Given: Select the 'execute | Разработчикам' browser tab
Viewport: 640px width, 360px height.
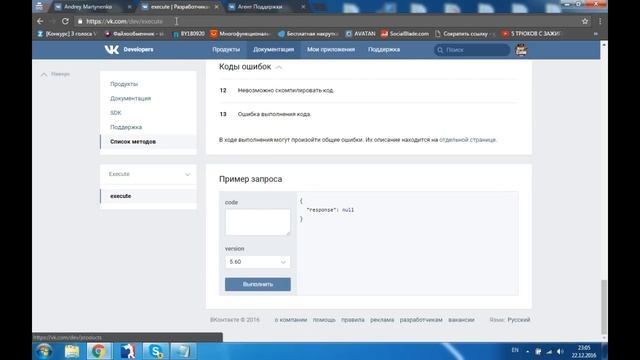Looking at the screenshot, I should pyautogui.click(x=180, y=7).
